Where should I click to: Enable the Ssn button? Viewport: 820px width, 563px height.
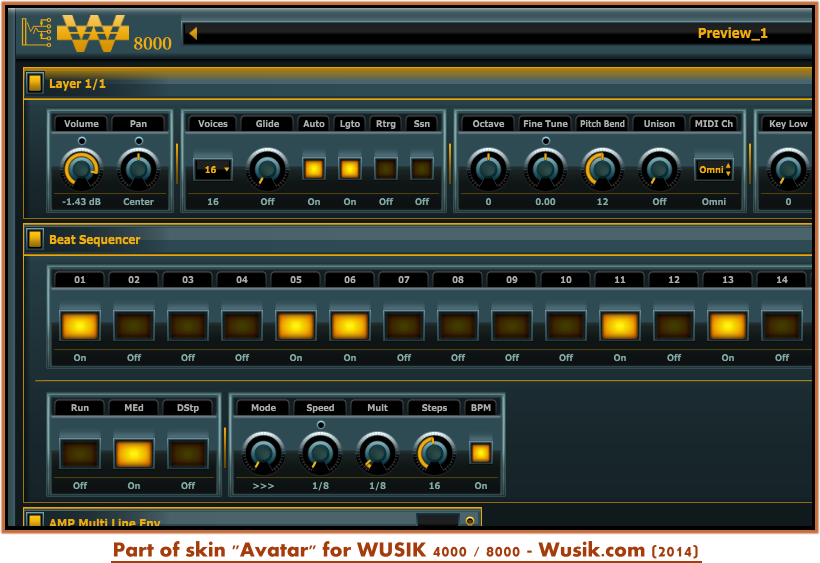pos(422,169)
